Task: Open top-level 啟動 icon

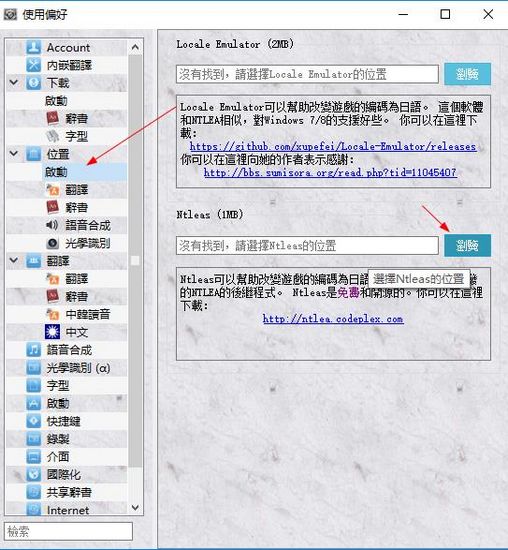Action: pos(34,403)
